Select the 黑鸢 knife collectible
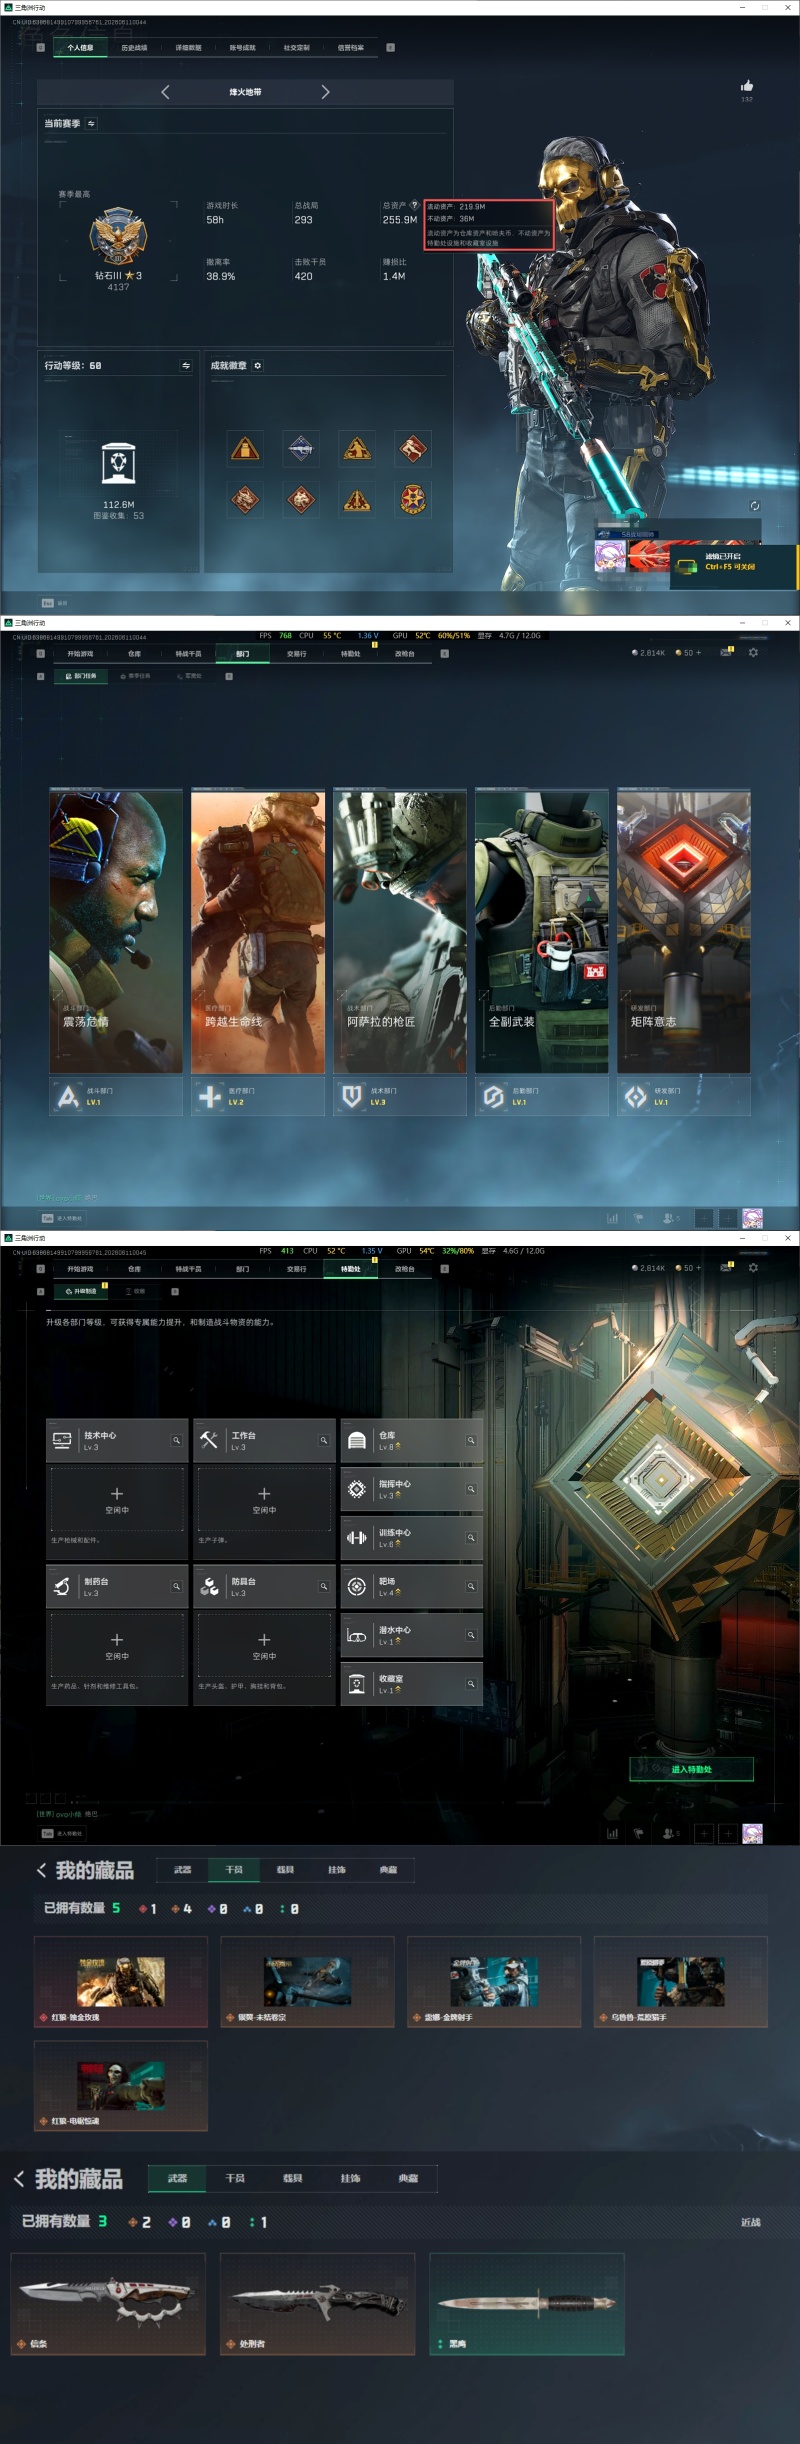Viewport: 800px width, 2444px height. [527, 2304]
